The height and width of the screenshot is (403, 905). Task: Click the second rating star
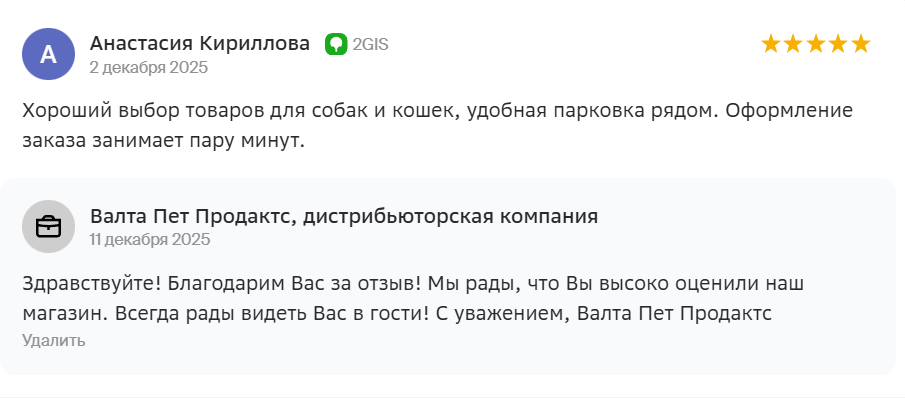(794, 44)
